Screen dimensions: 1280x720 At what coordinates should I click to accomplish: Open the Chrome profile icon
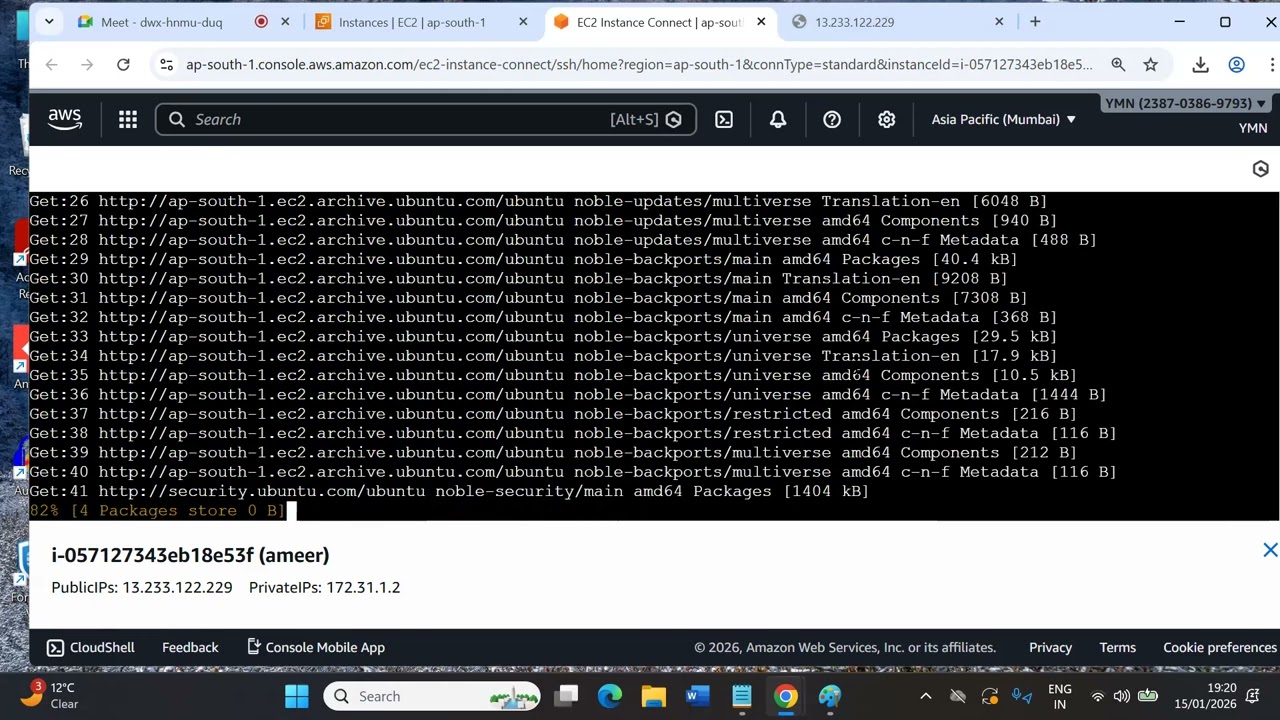click(1237, 64)
